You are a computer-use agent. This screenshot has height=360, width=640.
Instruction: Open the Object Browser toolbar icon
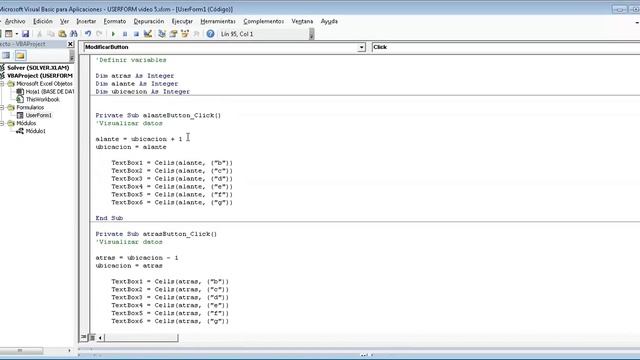pyautogui.click(x=185, y=34)
